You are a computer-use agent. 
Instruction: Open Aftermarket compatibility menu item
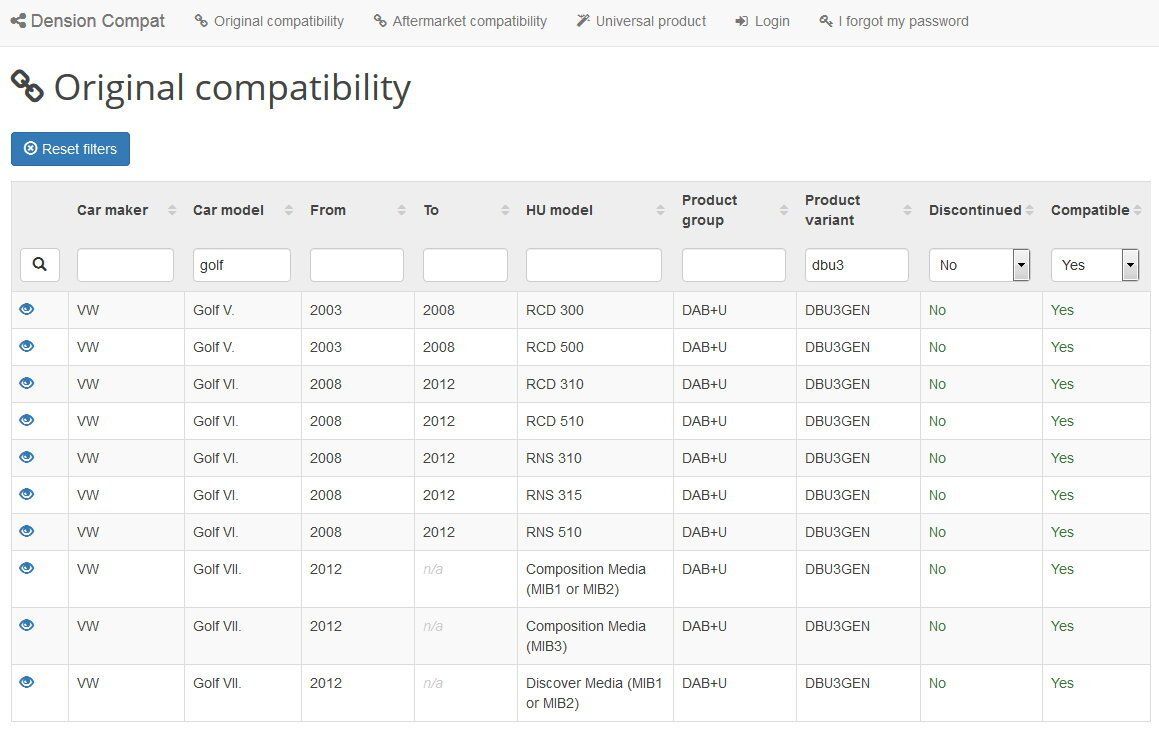pos(460,21)
